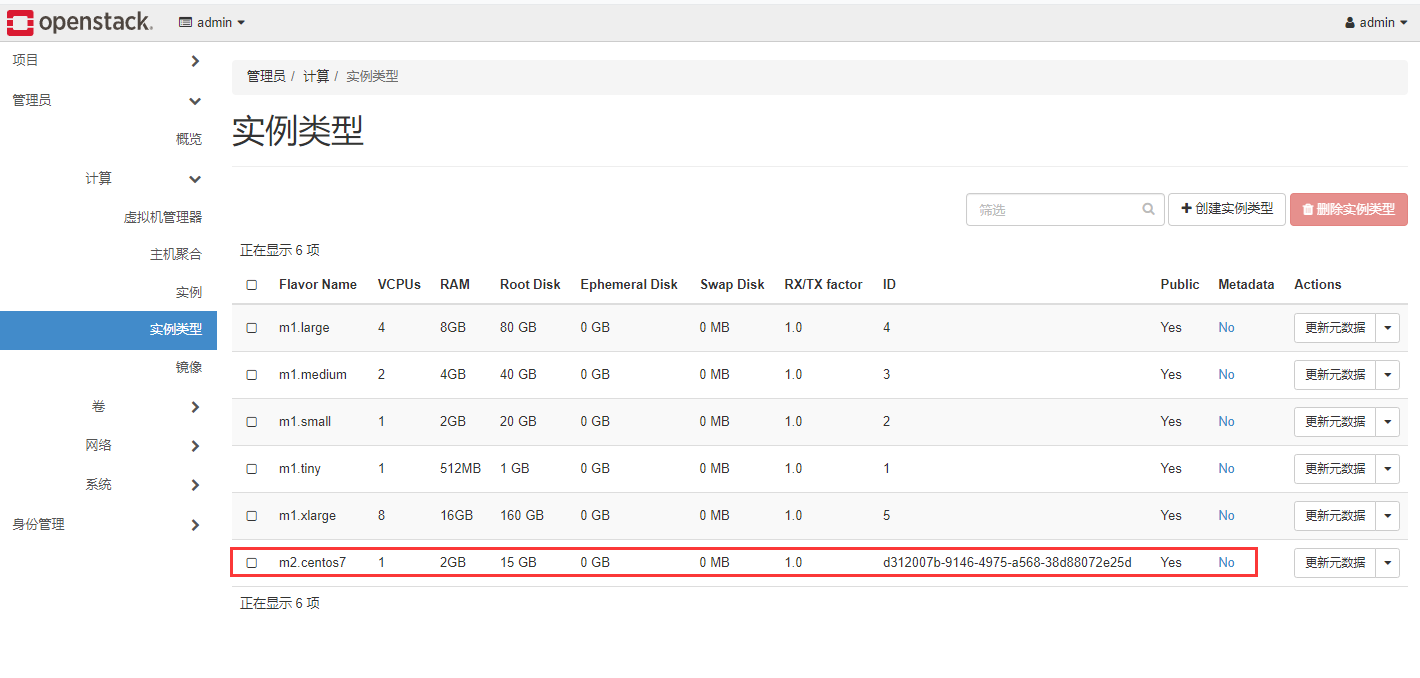Sort by the Root Disk column header
The height and width of the screenshot is (678, 1420).
coord(530,285)
